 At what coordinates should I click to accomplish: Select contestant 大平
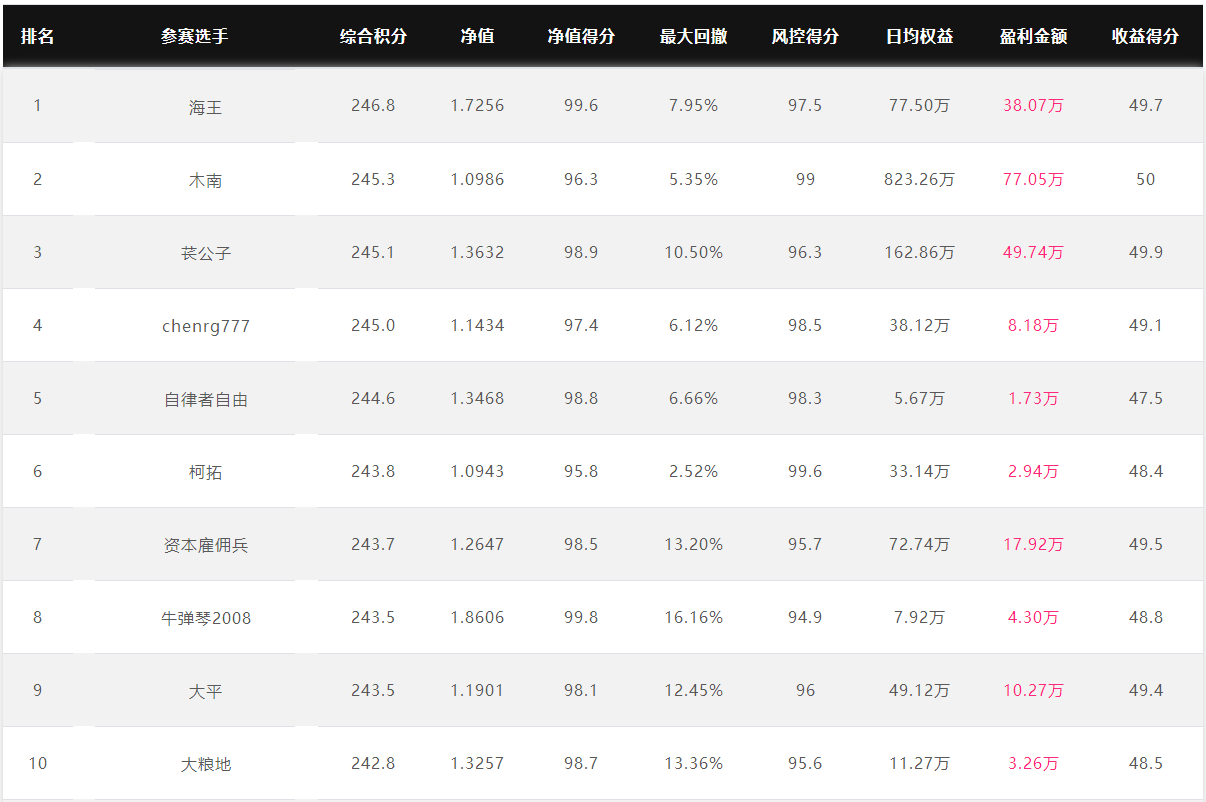click(205, 691)
